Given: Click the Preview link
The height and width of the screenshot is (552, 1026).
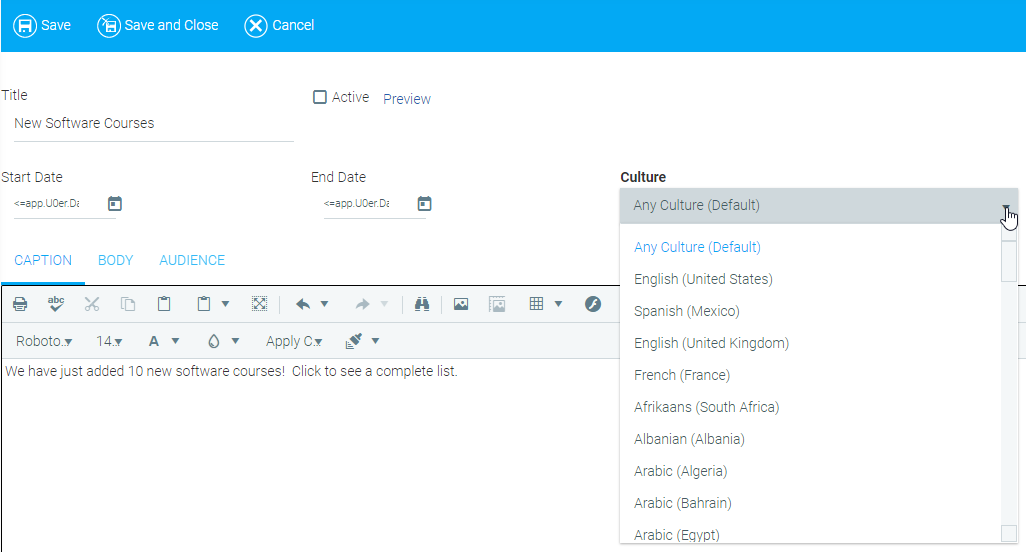Looking at the screenshot, I should click(x=407, y=99).
